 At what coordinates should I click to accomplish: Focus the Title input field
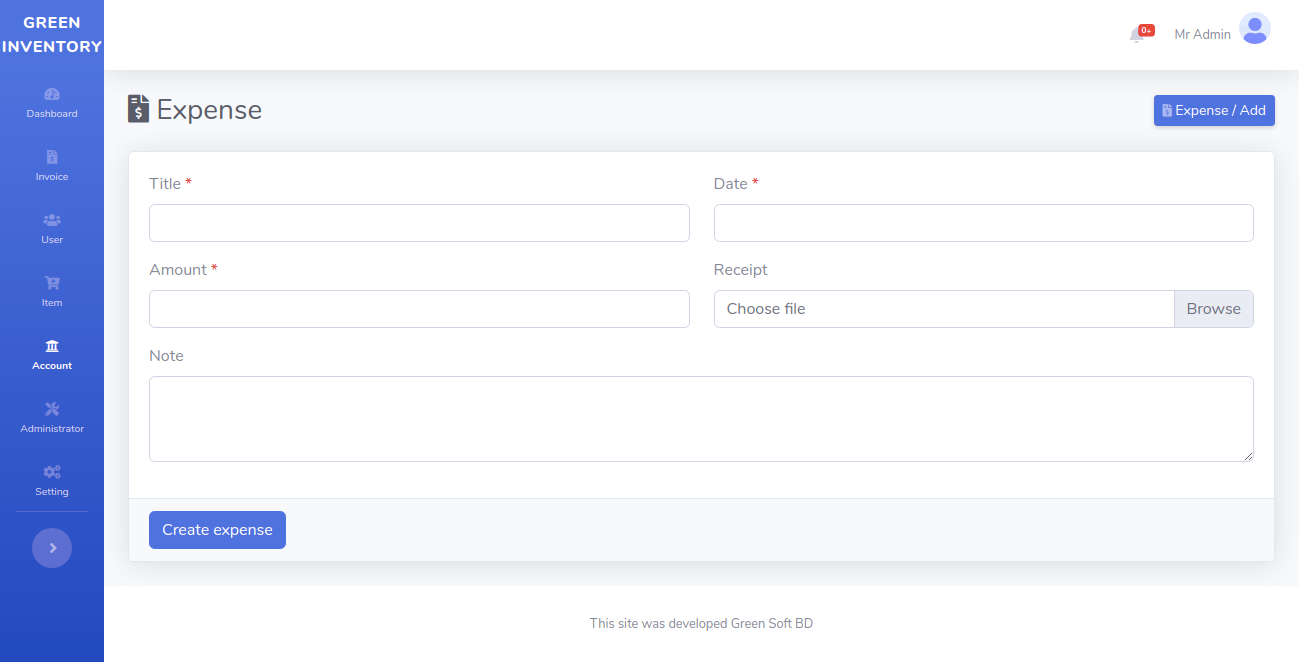click(x=419, y=223)
